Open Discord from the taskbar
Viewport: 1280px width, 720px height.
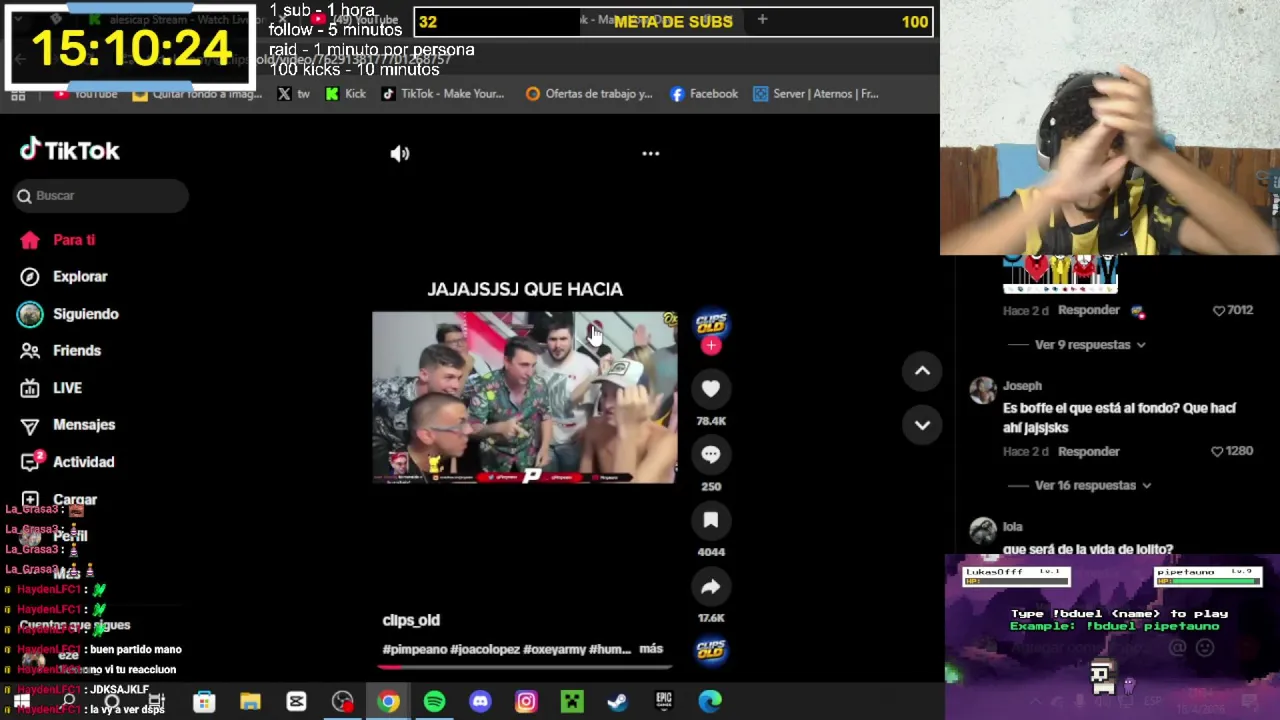(x=480, y=701)
